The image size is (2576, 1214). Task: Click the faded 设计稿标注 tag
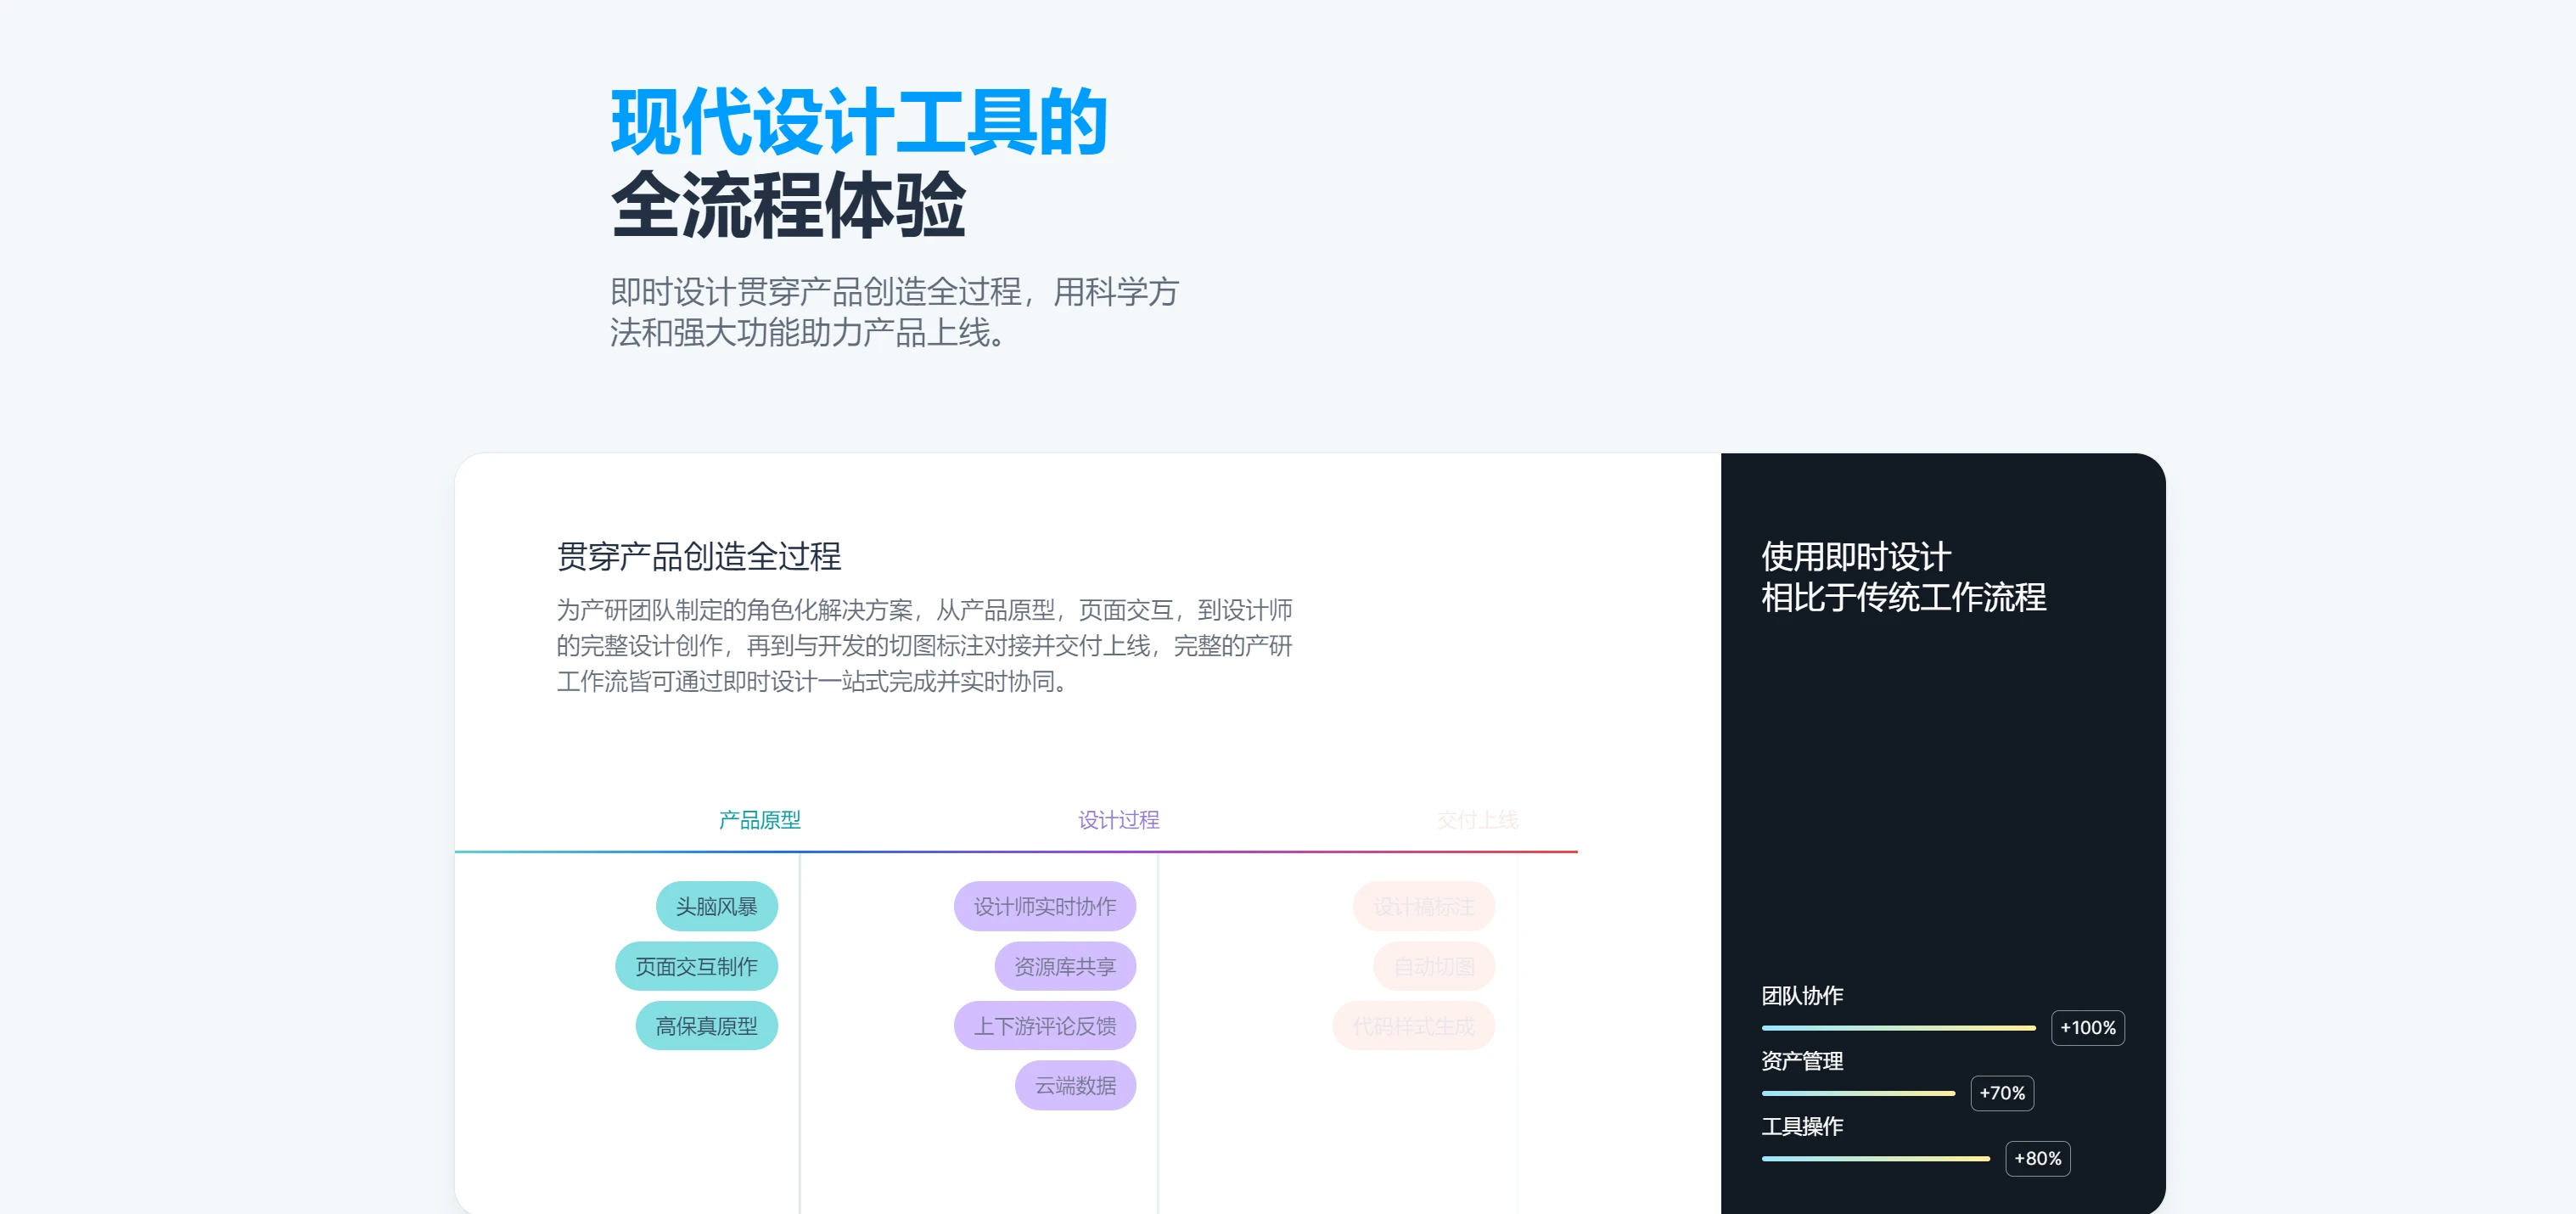pos(1423,906)
